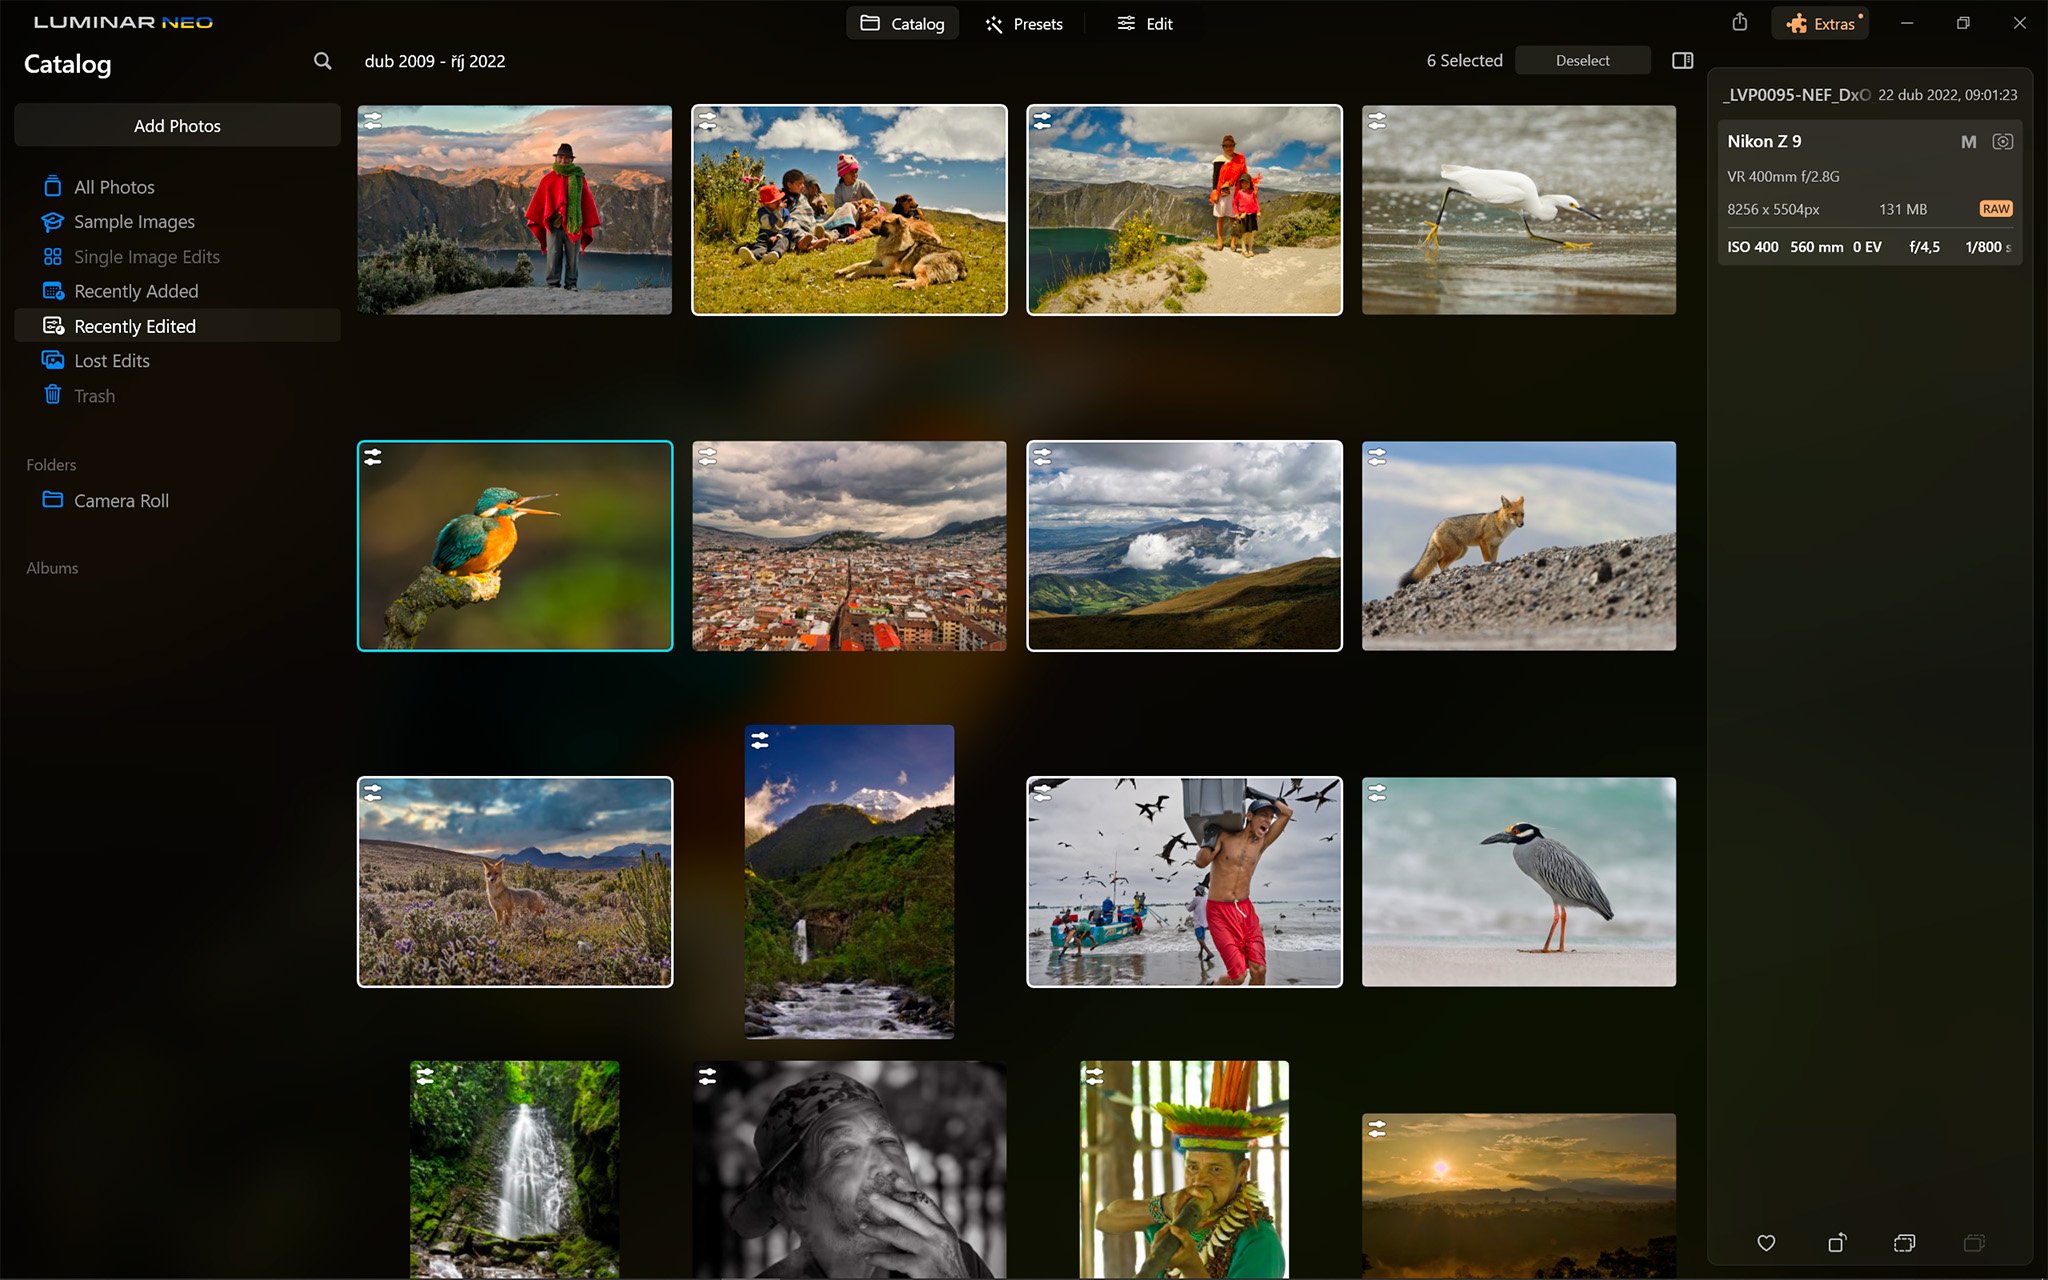Select woman and child by crater lake photo
The image size is (2048, 1280).
1184,210
